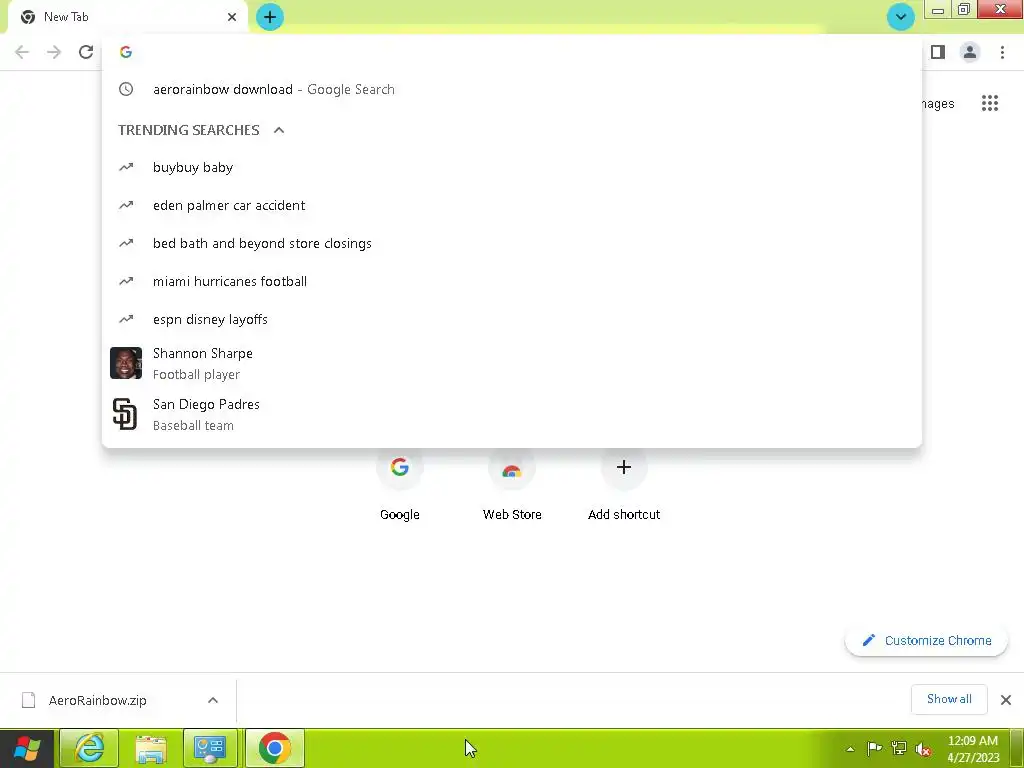Launch Internet Explorer from the taskbar
Image resolution: width=1024 pixels, height=768 pixels.
[x=89, y=748]
